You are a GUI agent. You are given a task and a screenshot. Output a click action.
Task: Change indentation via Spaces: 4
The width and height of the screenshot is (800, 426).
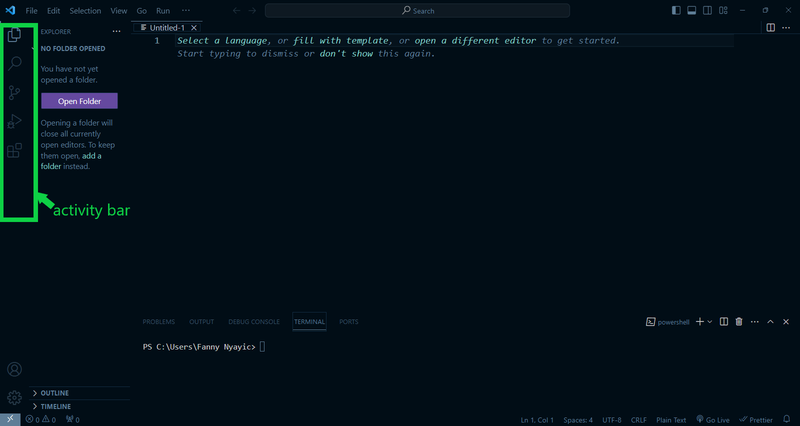point(578,420)
